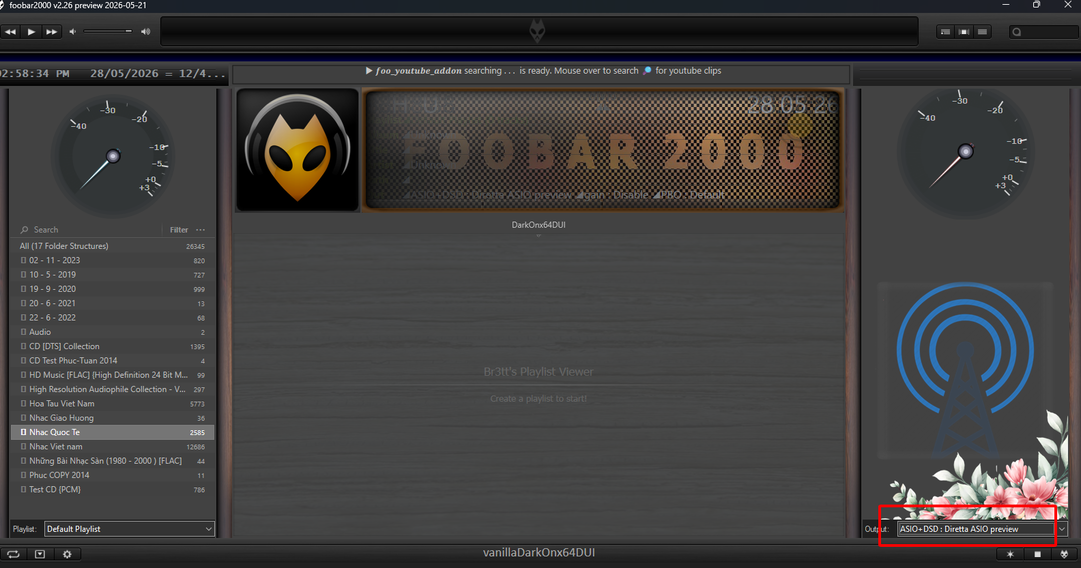Click the low-volume speaker icon
The height and width of the screenshot is (568, 1081).
click(72, 32)
